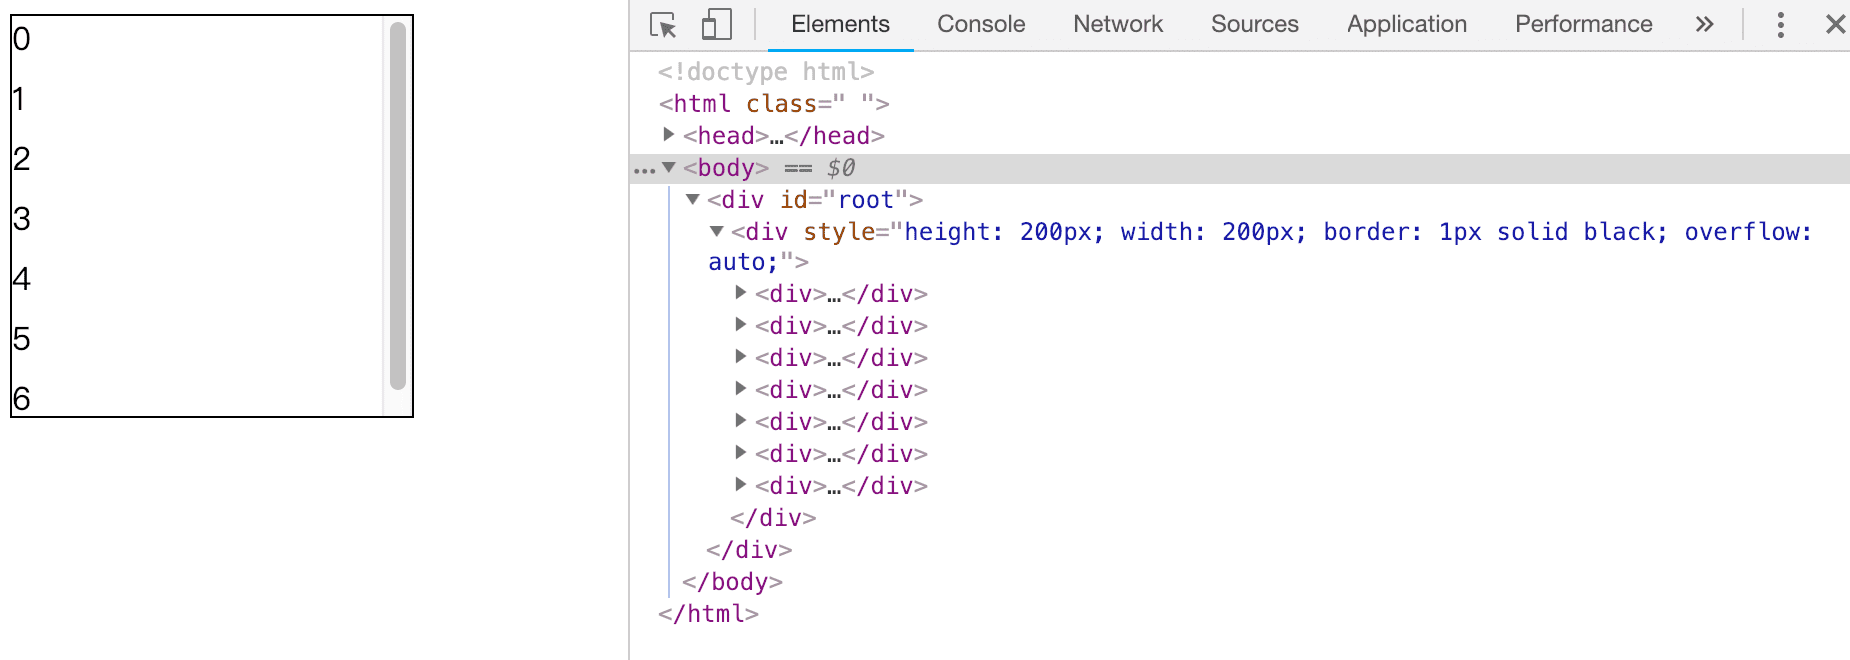
Task: Open the DevTools three-dot options menu
Action: click(x=1780, y=25)
